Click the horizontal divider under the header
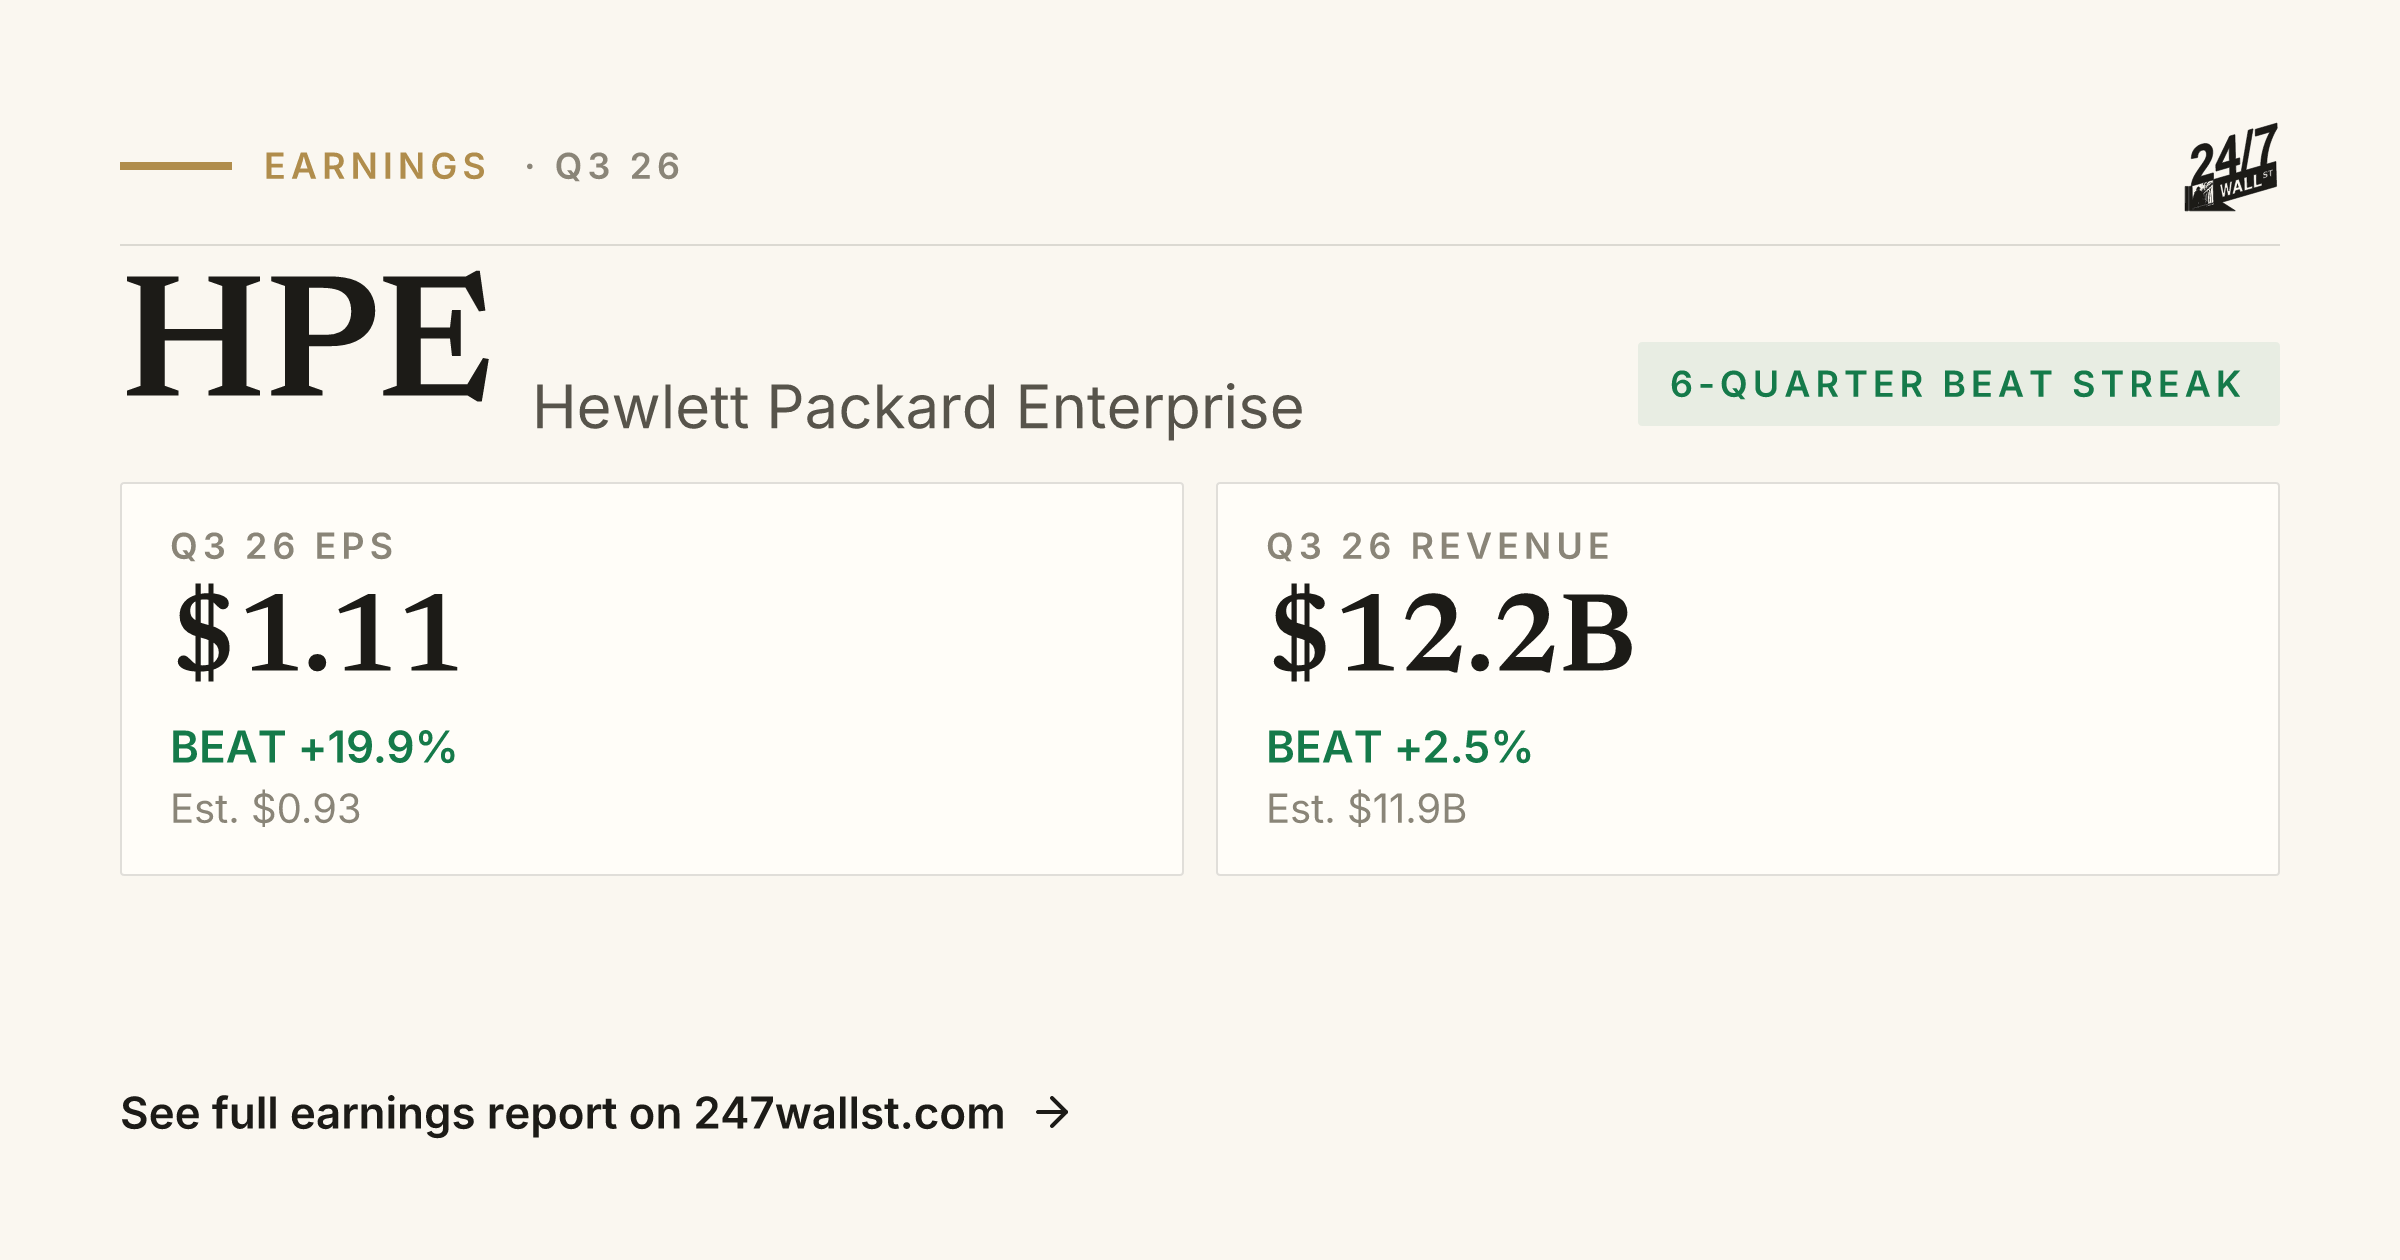2400x1260 pixels. (1200, 245)
